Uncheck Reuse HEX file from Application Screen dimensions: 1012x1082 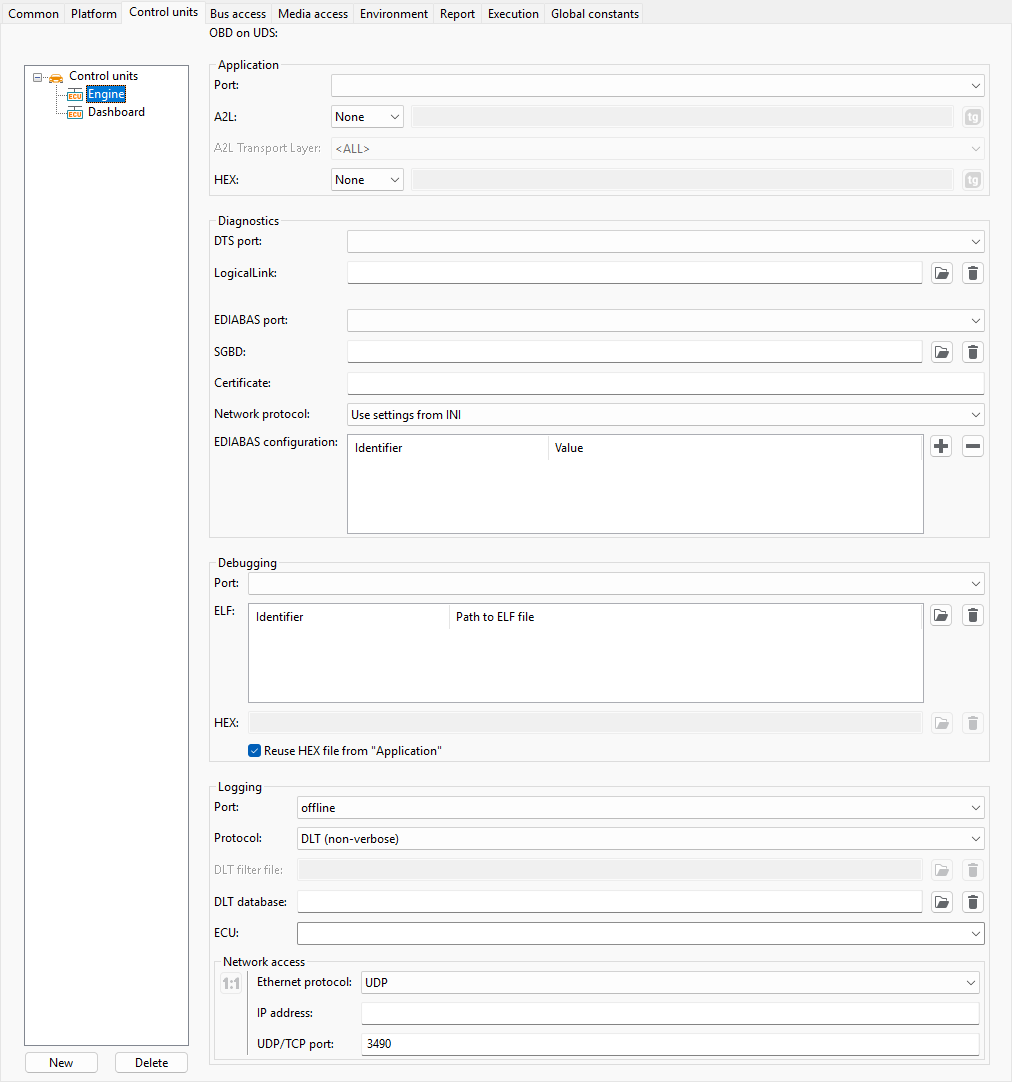pos(255,751)
